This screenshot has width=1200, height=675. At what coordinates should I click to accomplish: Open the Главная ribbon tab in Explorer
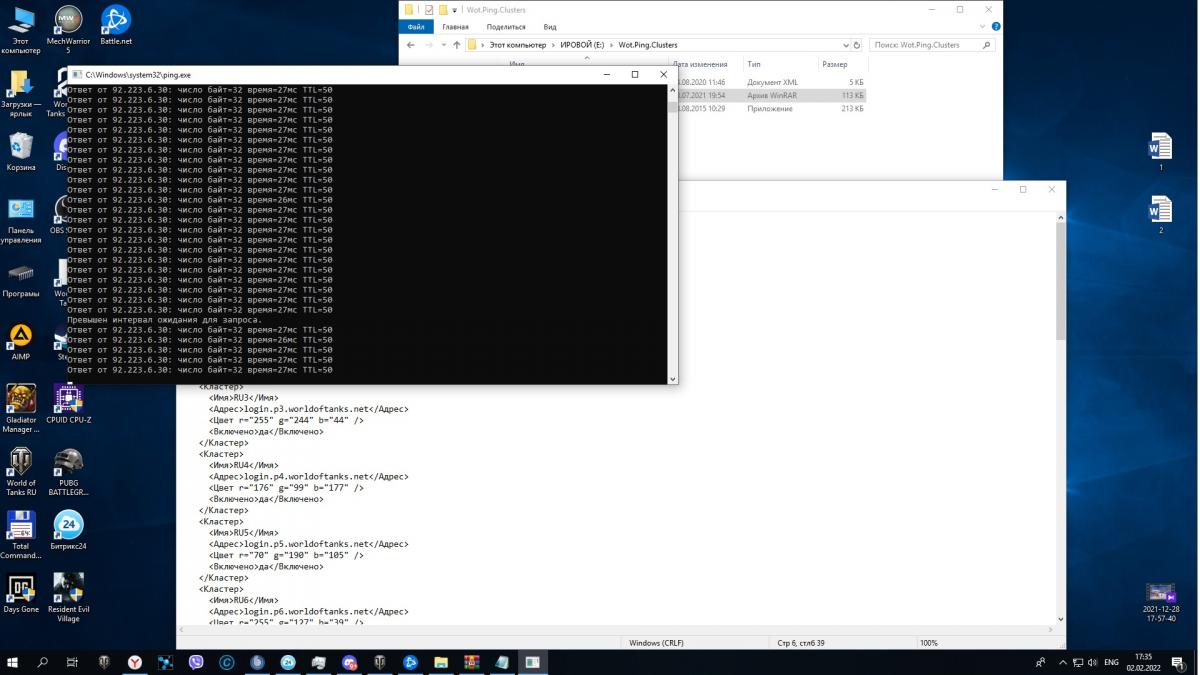pyautogui.click(x=455, y=27)
